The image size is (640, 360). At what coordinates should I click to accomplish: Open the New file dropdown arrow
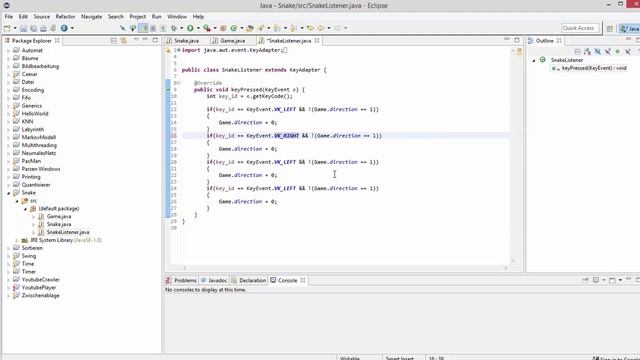click(x=15, y=28)
